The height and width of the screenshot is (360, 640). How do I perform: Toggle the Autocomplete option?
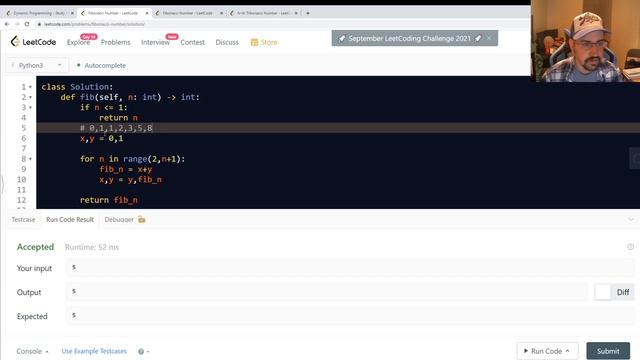click(x=101, y=65)
